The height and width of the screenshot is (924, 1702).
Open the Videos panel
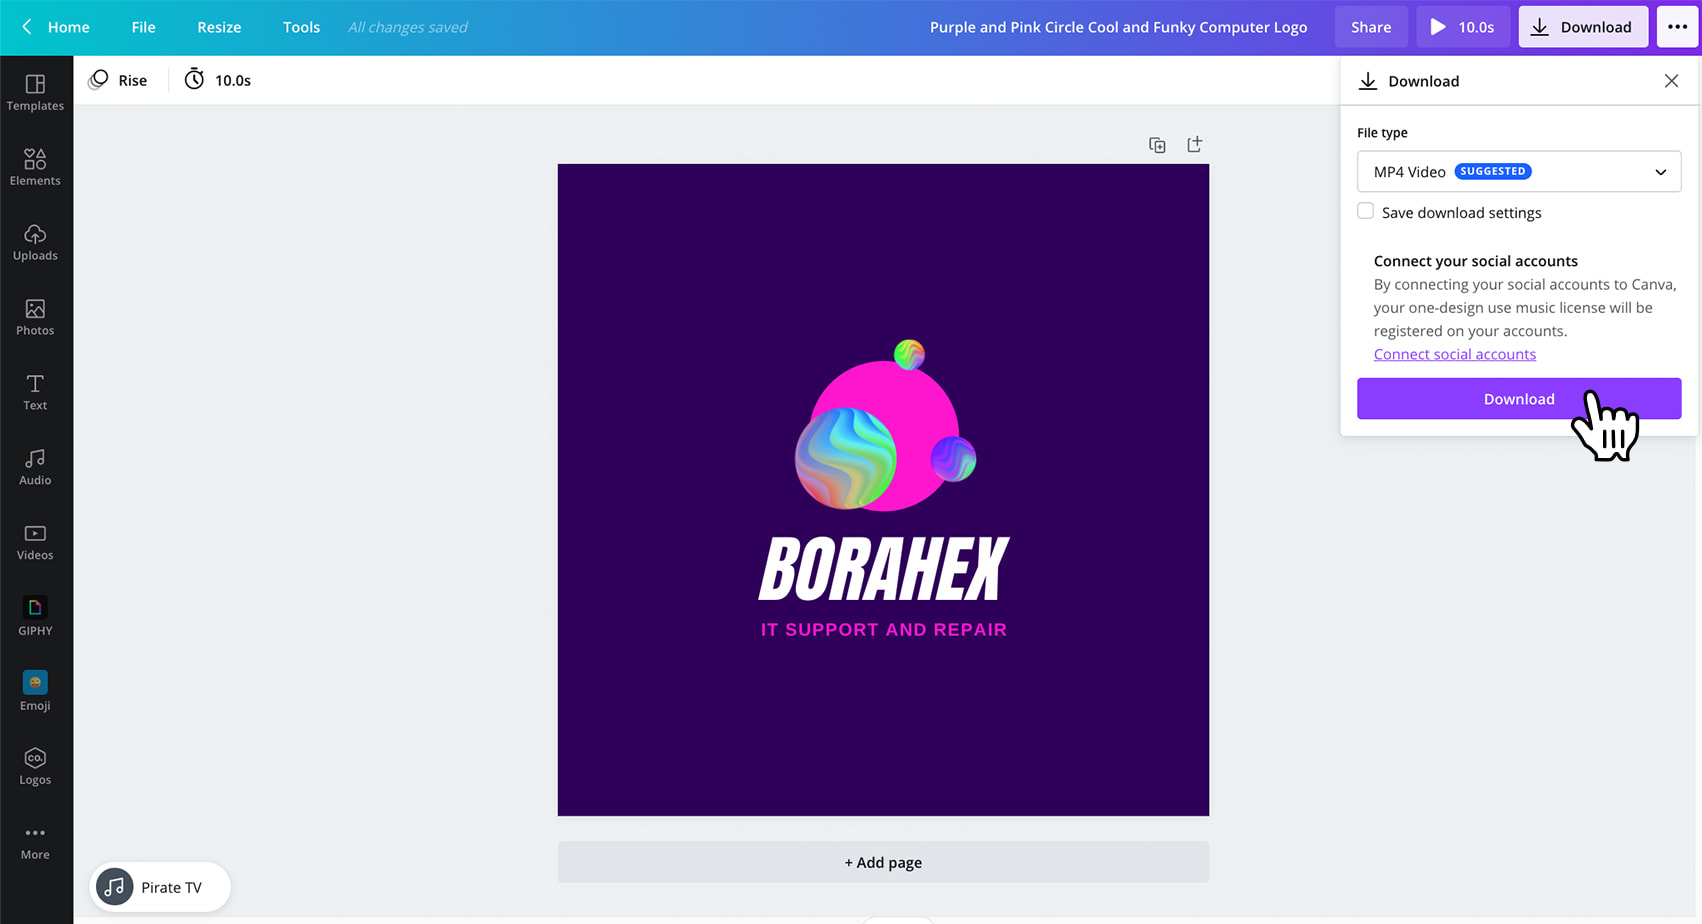[x=36, y=540]
